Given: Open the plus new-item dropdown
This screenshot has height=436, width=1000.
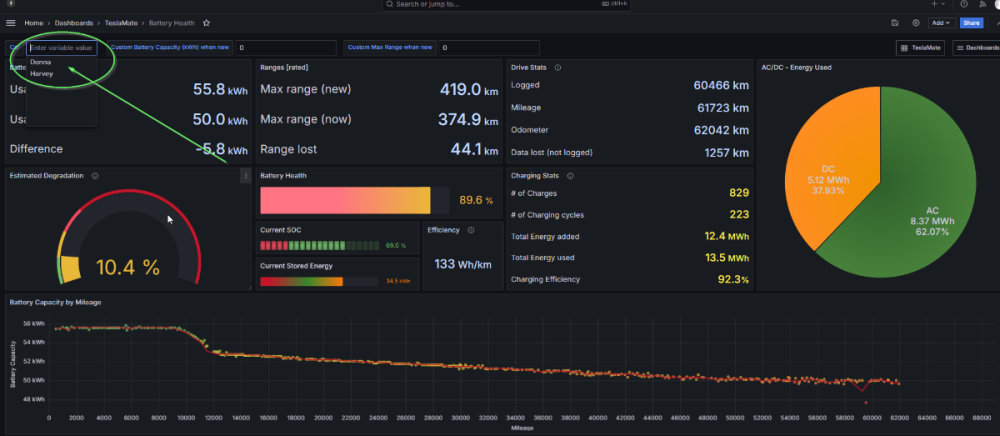Looking at the screenshot, I should click(936, 4).
